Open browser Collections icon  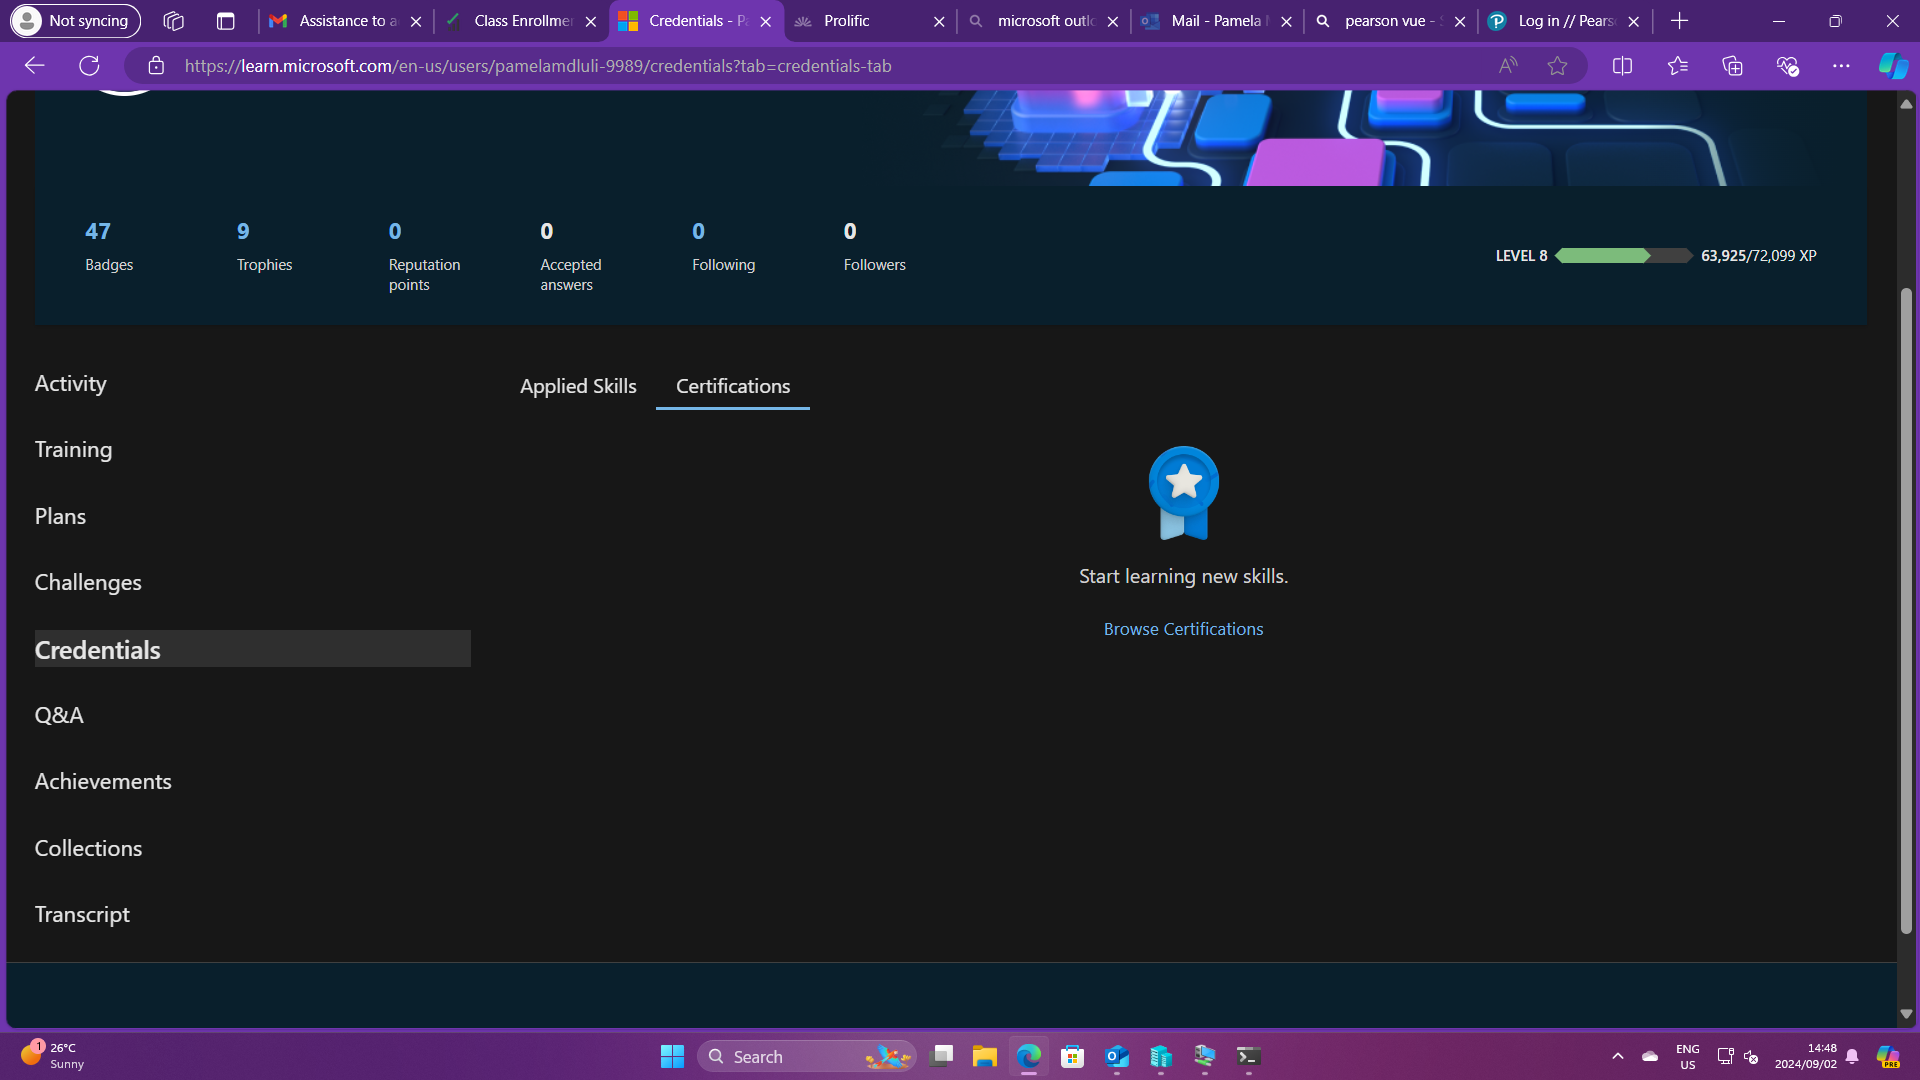pos(1732,66)
